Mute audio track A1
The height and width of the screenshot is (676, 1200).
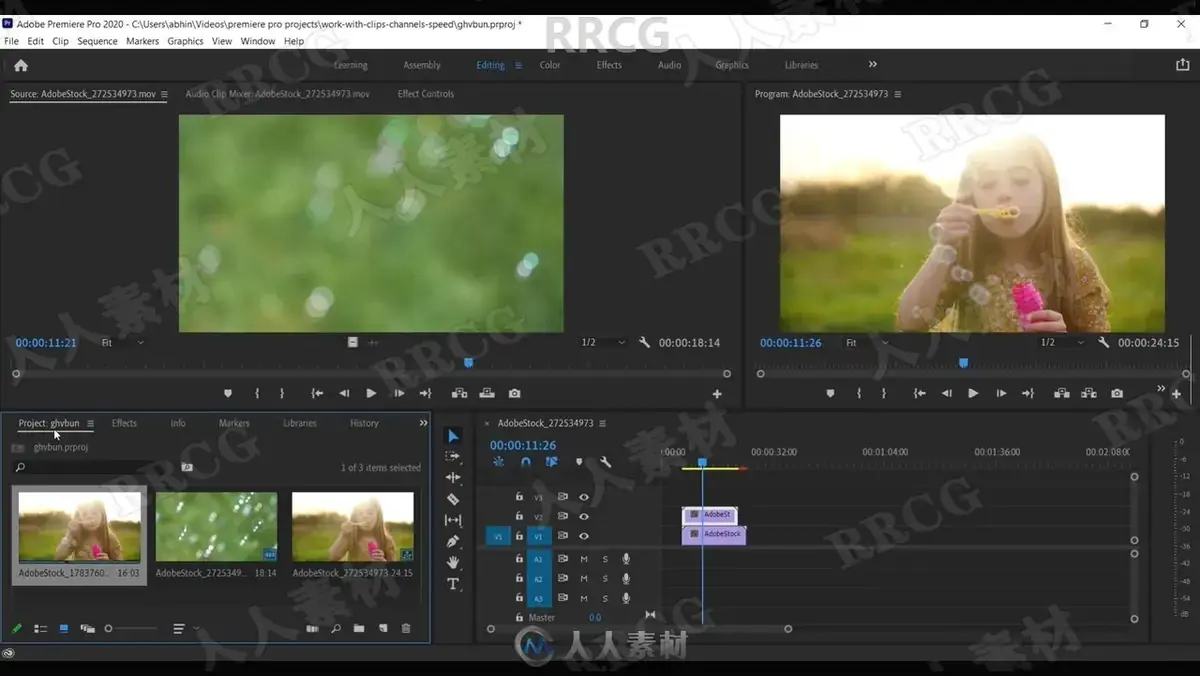point(584,559)
